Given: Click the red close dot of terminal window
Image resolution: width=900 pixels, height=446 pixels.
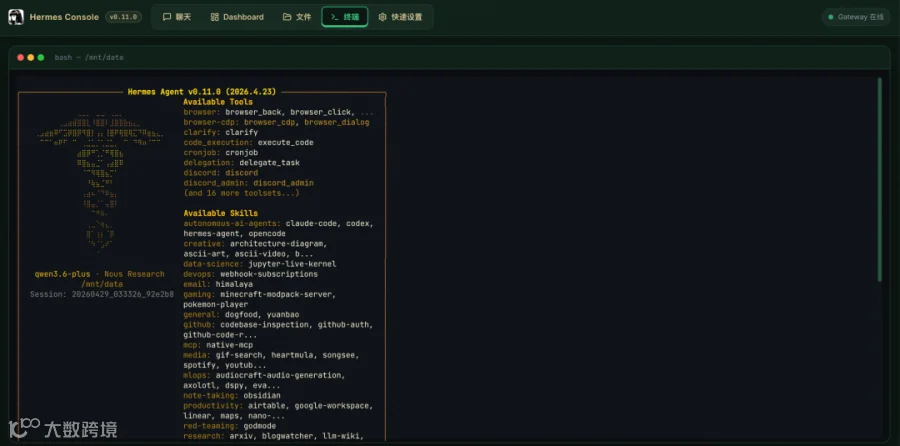Looking at the screenshot, I should coord(21,57).
